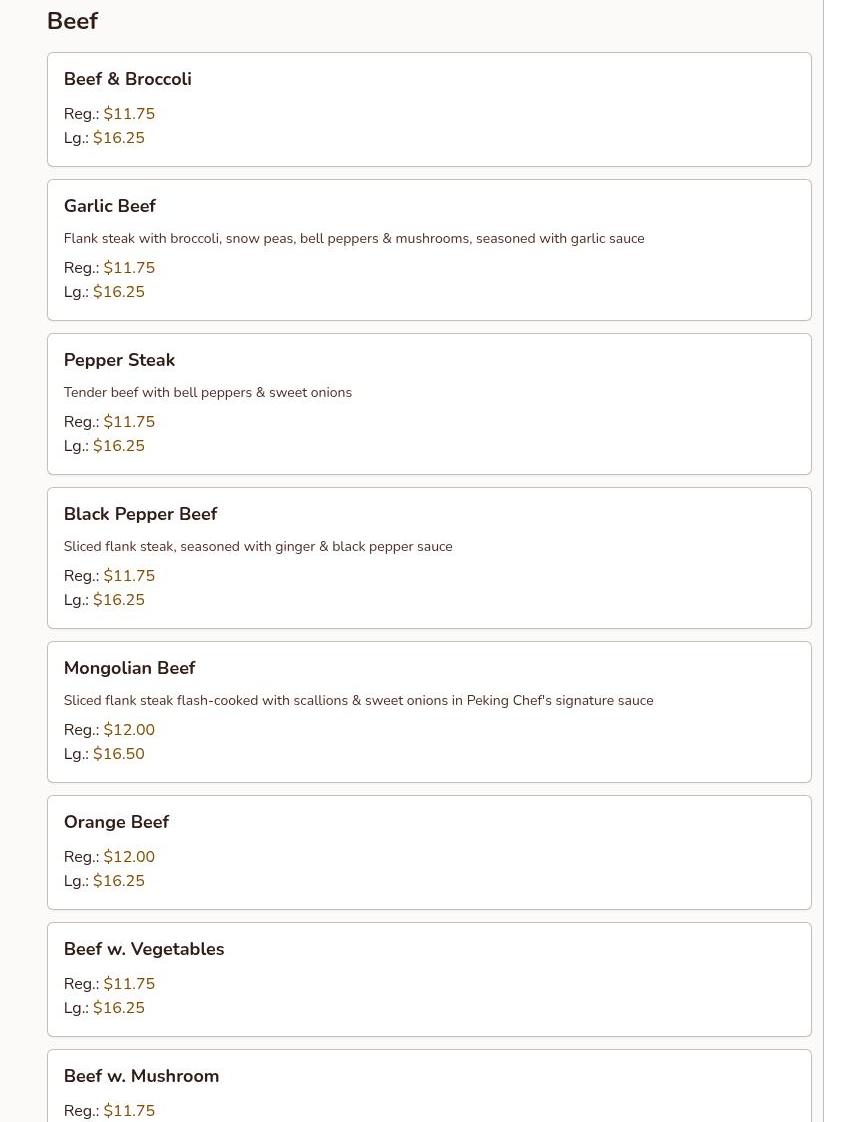Click Beef & Broccoli's large price

pos(118,138)
